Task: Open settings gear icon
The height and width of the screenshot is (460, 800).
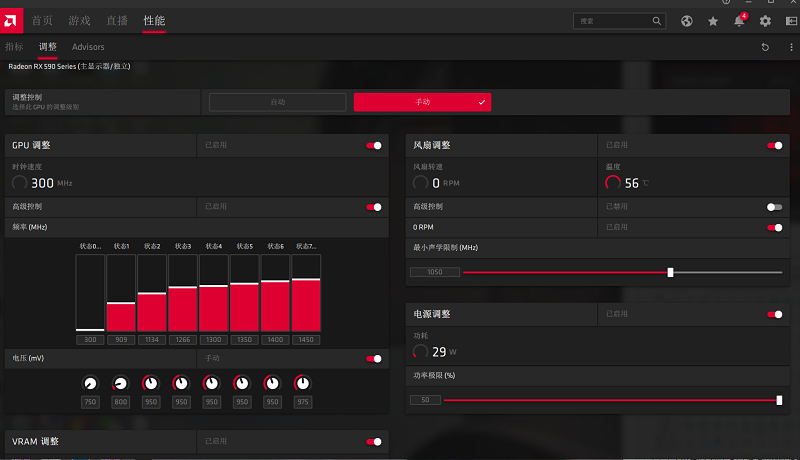Action: coord(765,21)
